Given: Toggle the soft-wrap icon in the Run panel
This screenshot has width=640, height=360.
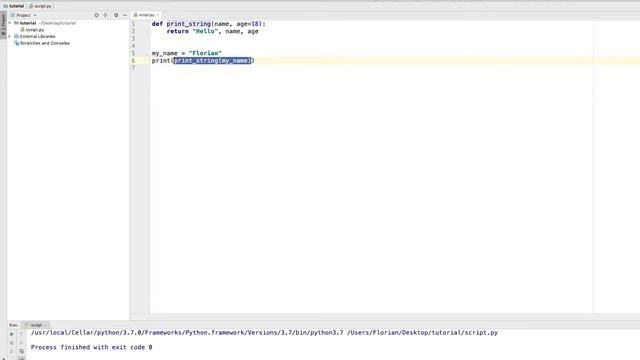Looking at the screenshot, I should [22, 351].
